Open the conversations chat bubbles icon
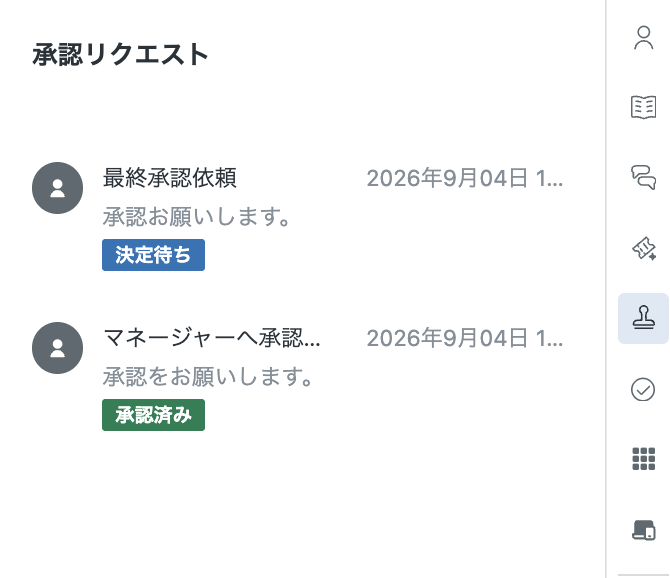Screen dimensions: 670x578 pos(643,177)
